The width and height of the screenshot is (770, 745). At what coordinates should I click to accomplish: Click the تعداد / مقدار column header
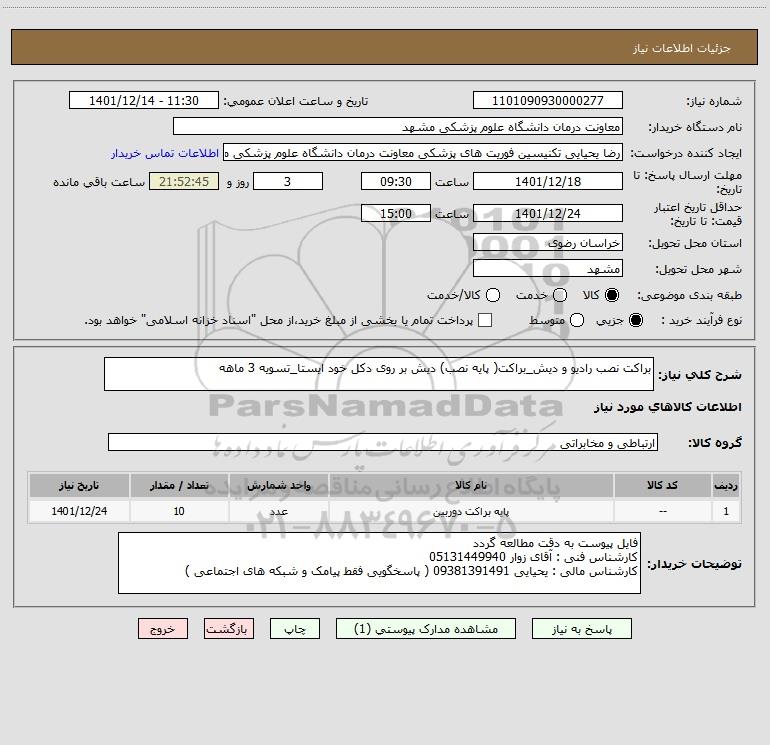click(x=179, y=485)
